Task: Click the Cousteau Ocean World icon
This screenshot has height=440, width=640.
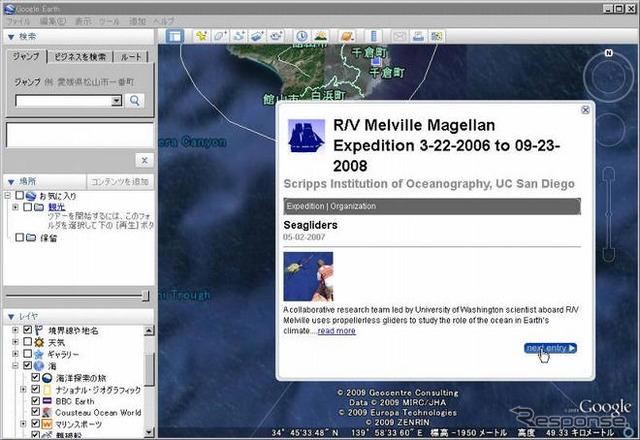Action: [47, 413]
